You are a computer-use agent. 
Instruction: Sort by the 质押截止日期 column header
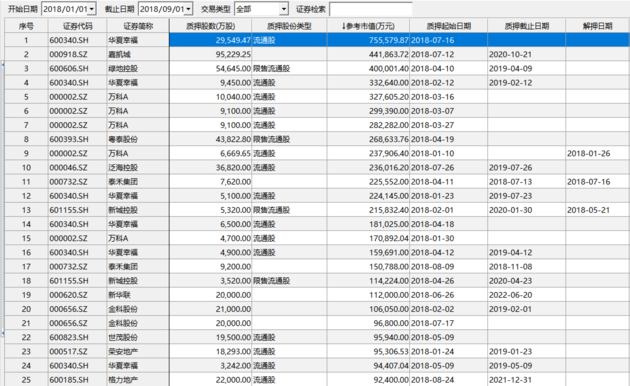point(526,26)
